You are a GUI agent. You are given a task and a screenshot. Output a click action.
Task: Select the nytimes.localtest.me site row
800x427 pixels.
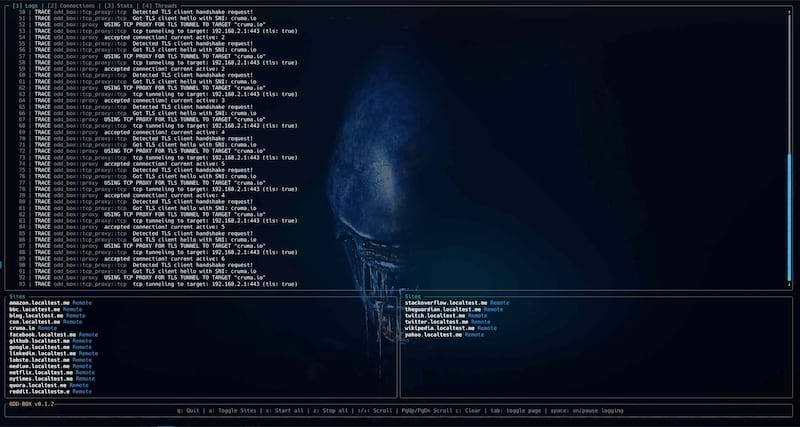coord(52,379)
